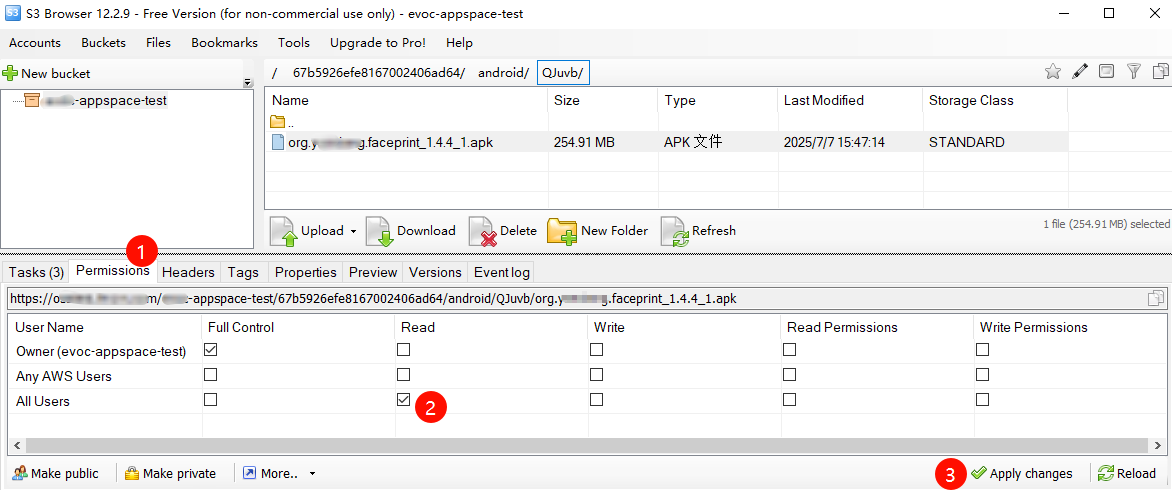Enable Read Permissions for All Users
Image resolution: width=1172 pixels, height=490 pixels.
(789, 400)
